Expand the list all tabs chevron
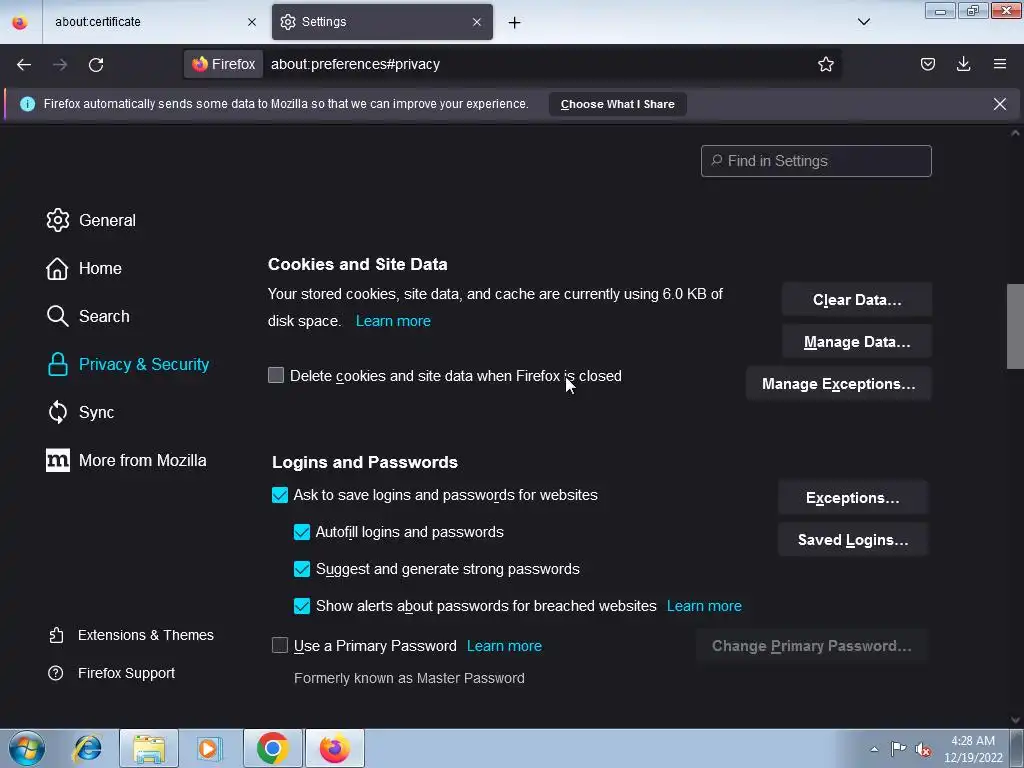This screenshot has width=1024, height=768. (x=863, y=22)
